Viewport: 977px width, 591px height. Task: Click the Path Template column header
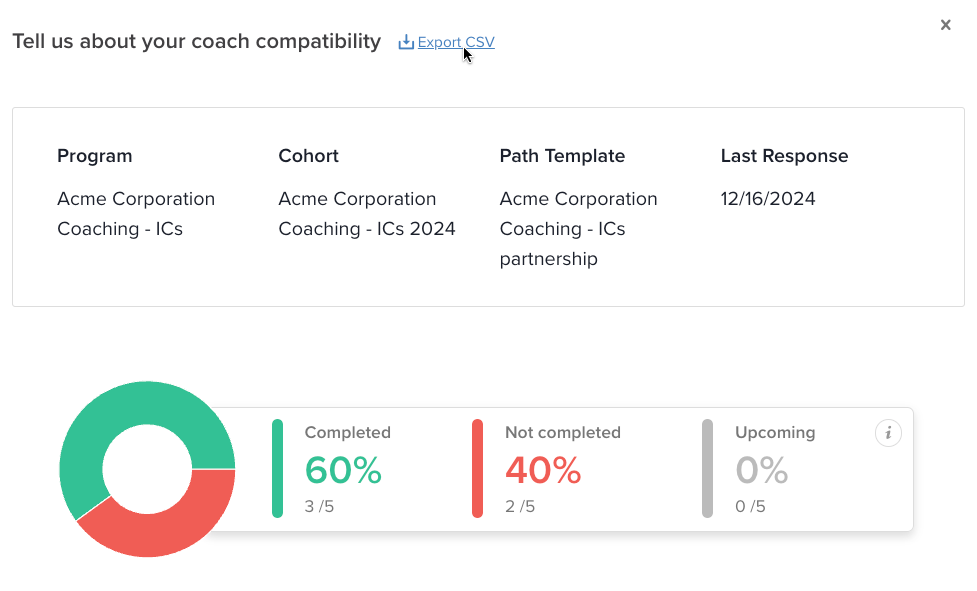point(562,156)
